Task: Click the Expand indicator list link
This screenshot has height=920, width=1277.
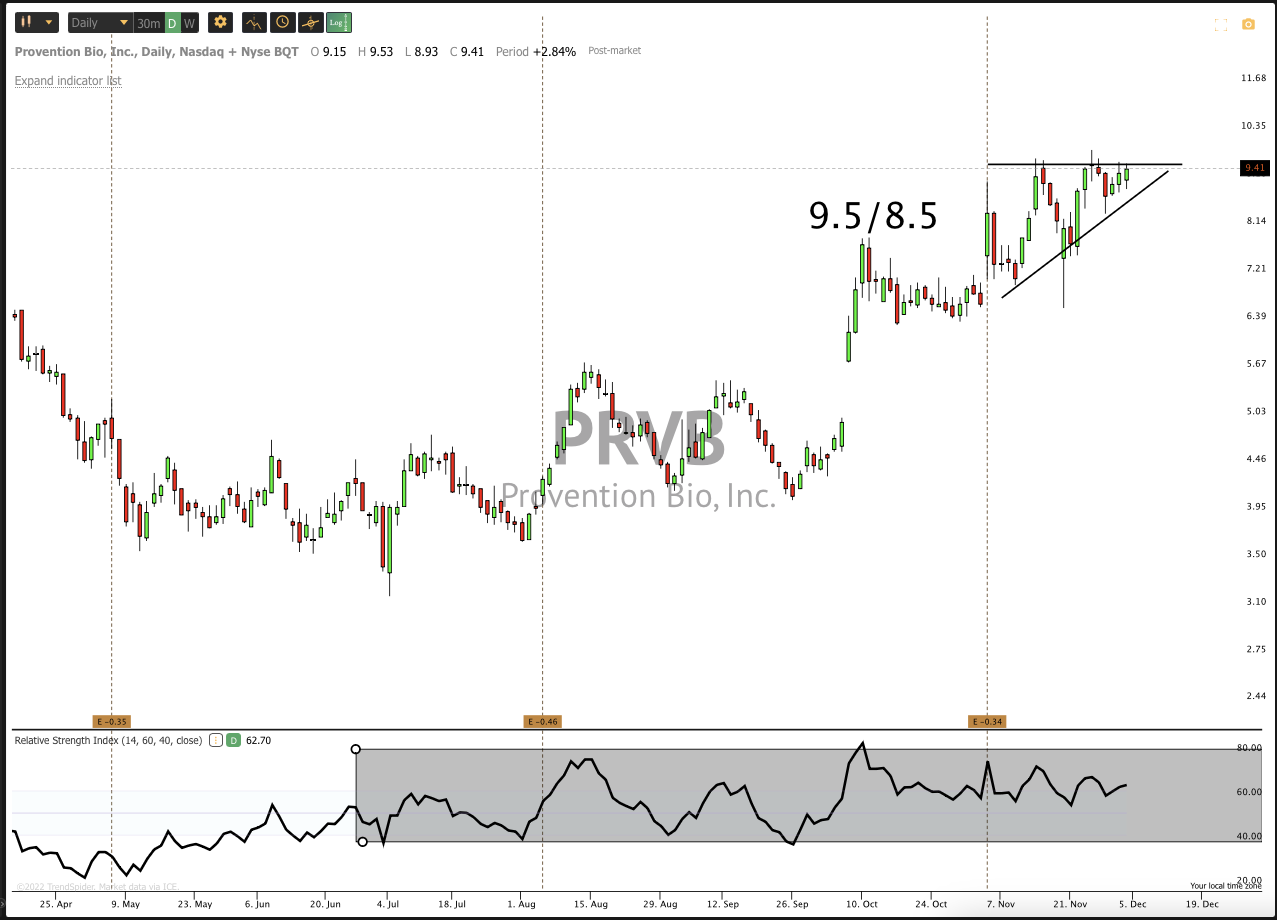Action: [67, 80]
